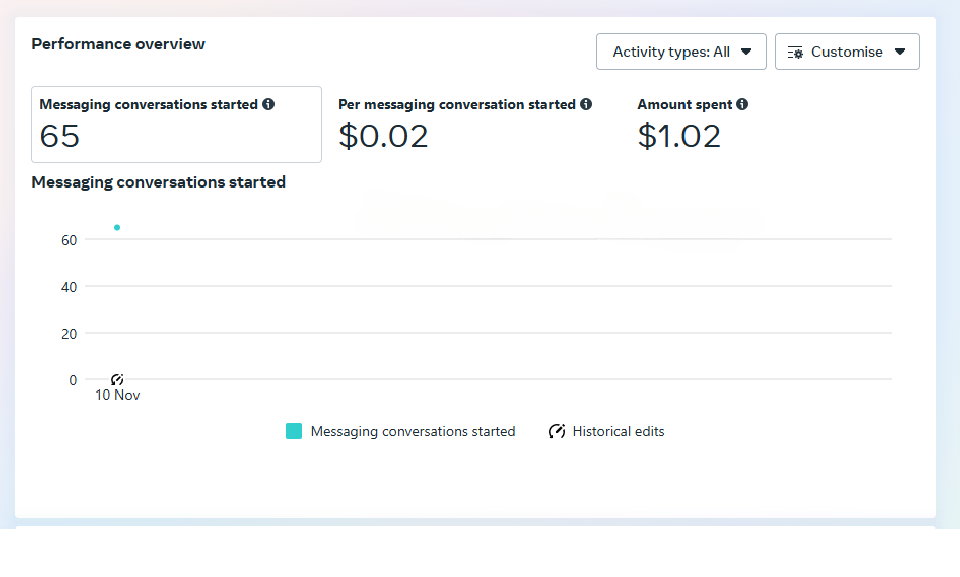Click the Messaging conversations started chart title
This screenshot has height=577, width=960.
[159, 182]
